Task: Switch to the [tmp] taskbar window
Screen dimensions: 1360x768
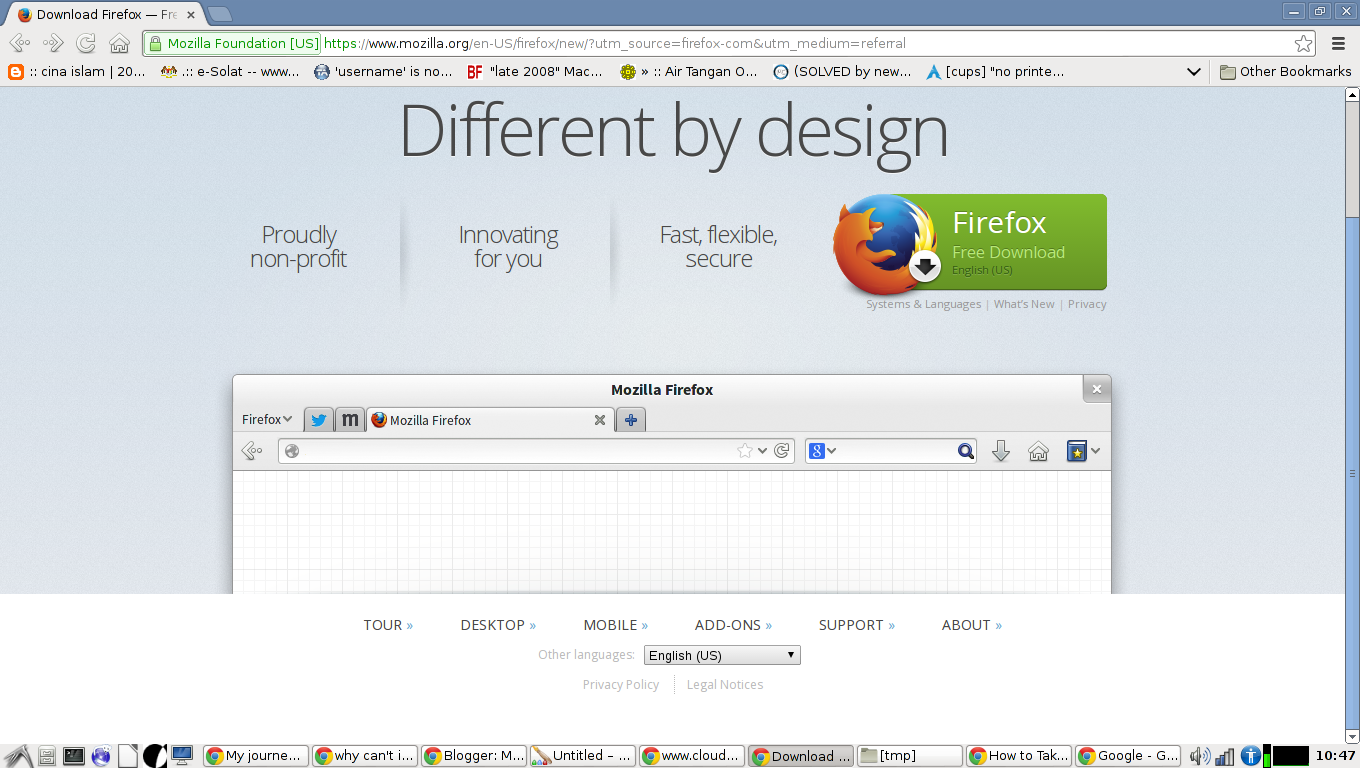Action: [x=910, y=756]
